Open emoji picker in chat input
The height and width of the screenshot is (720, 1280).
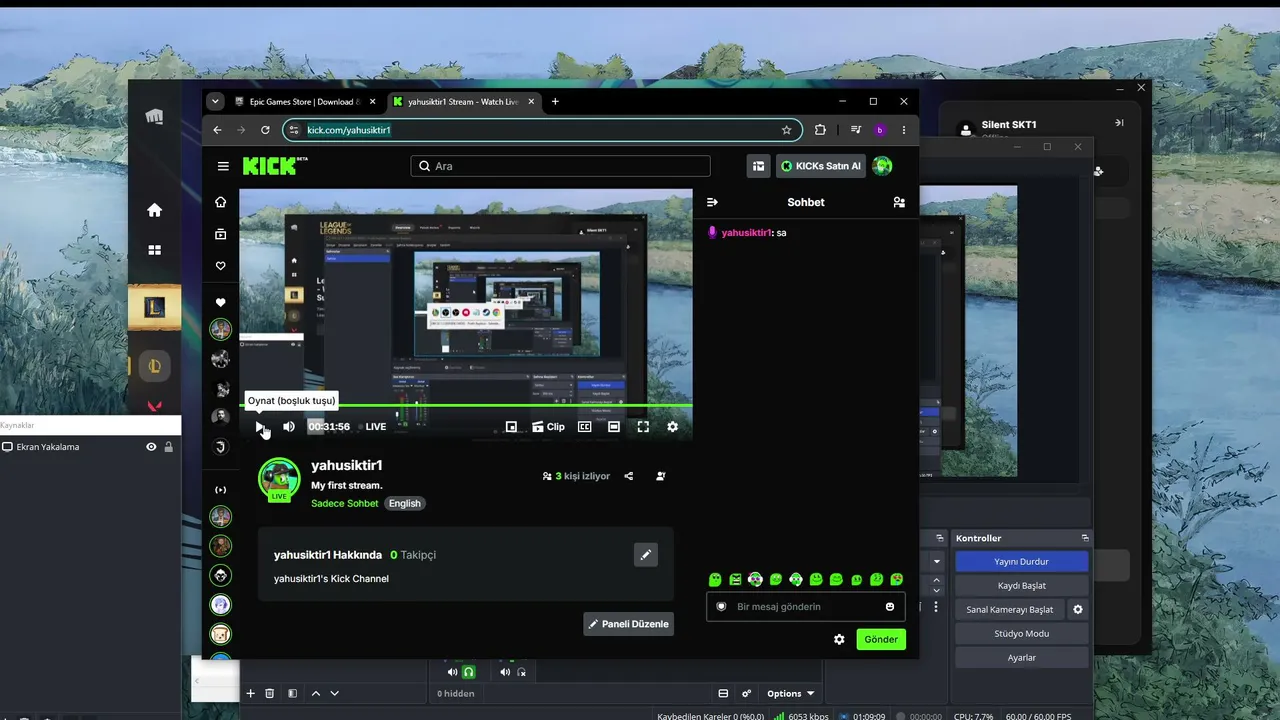click(890, 607)
